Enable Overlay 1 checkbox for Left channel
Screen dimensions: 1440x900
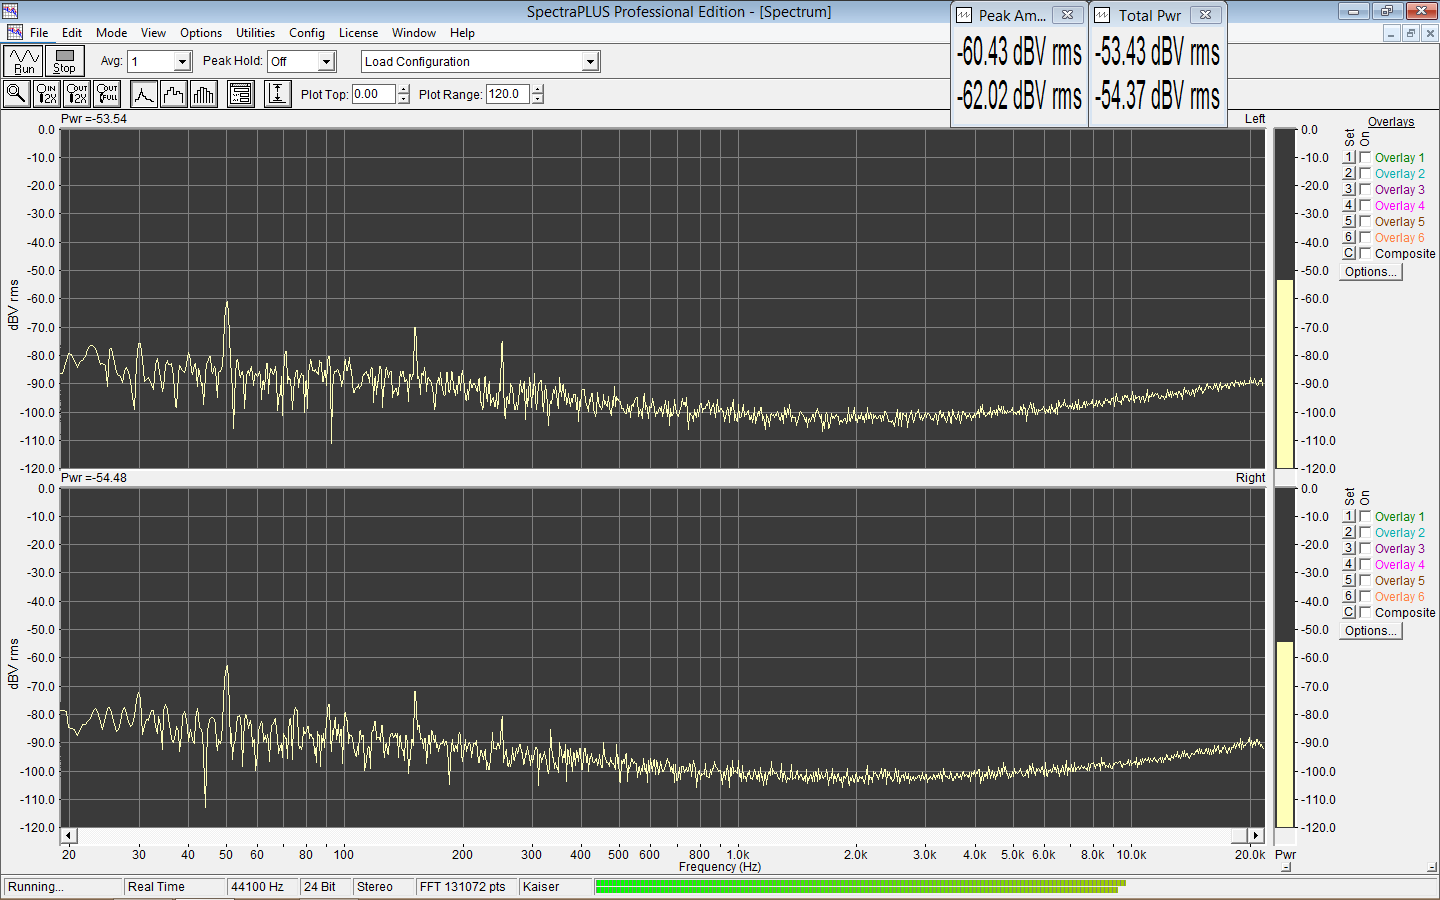1365,158
